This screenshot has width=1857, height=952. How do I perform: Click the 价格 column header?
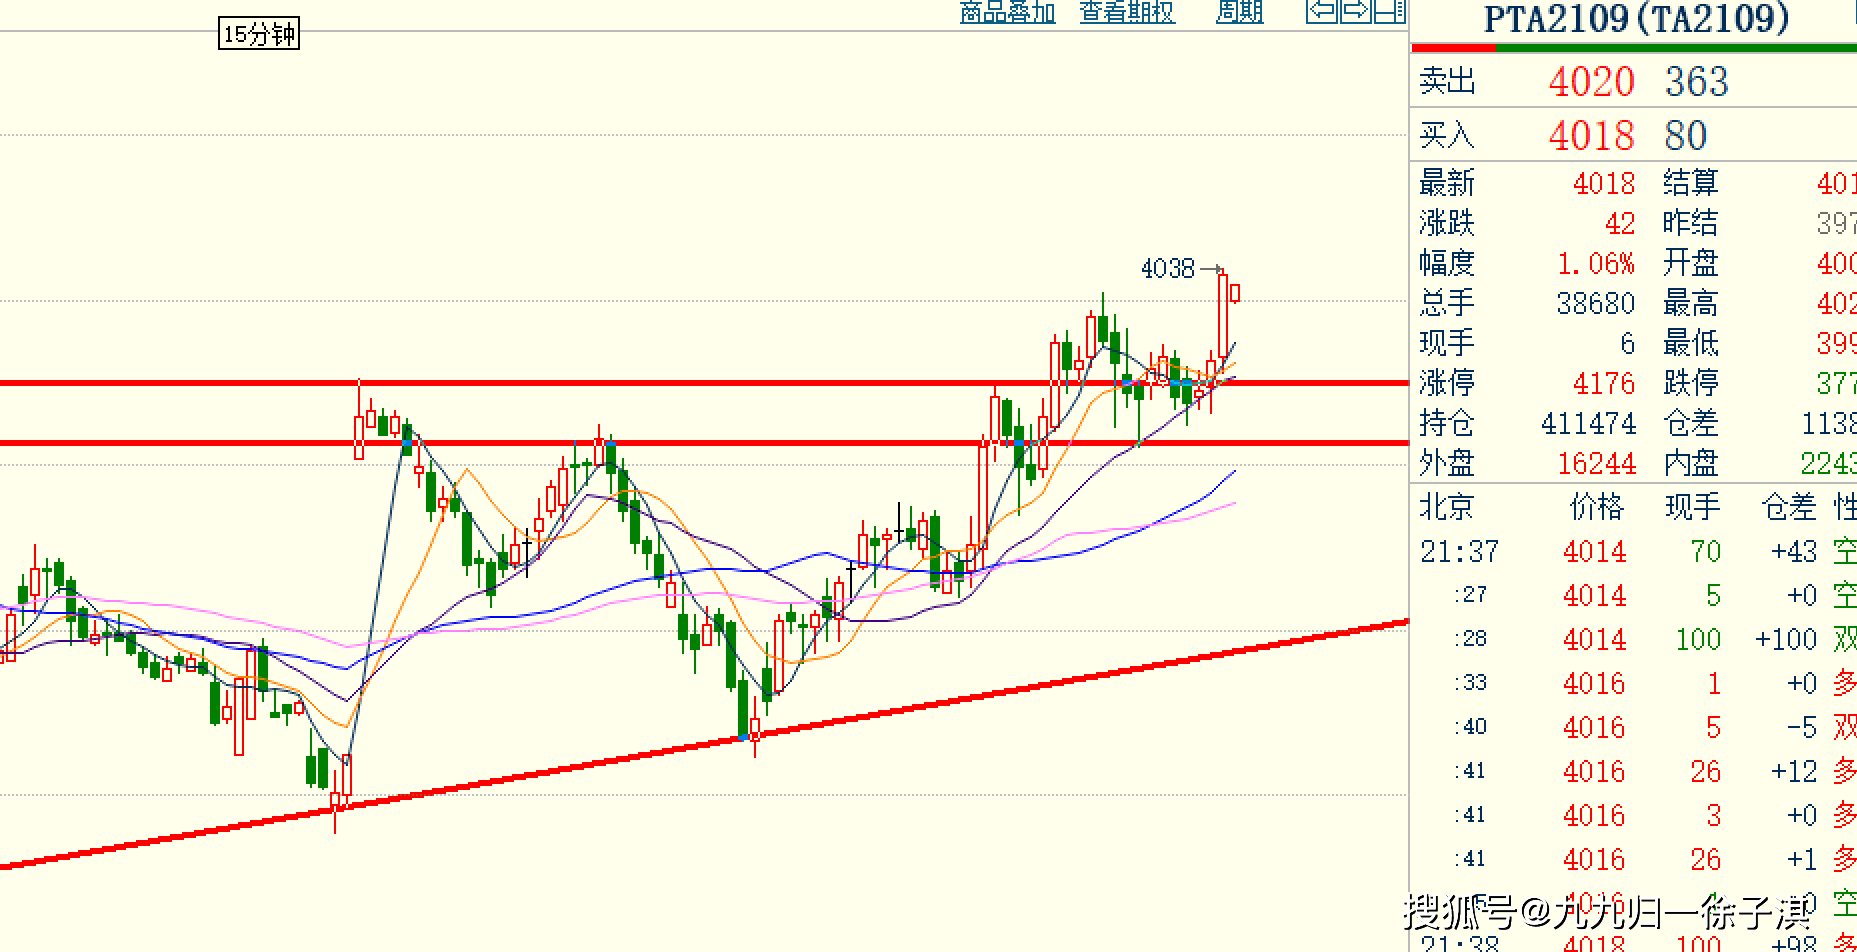click(x=1596, y=507)
